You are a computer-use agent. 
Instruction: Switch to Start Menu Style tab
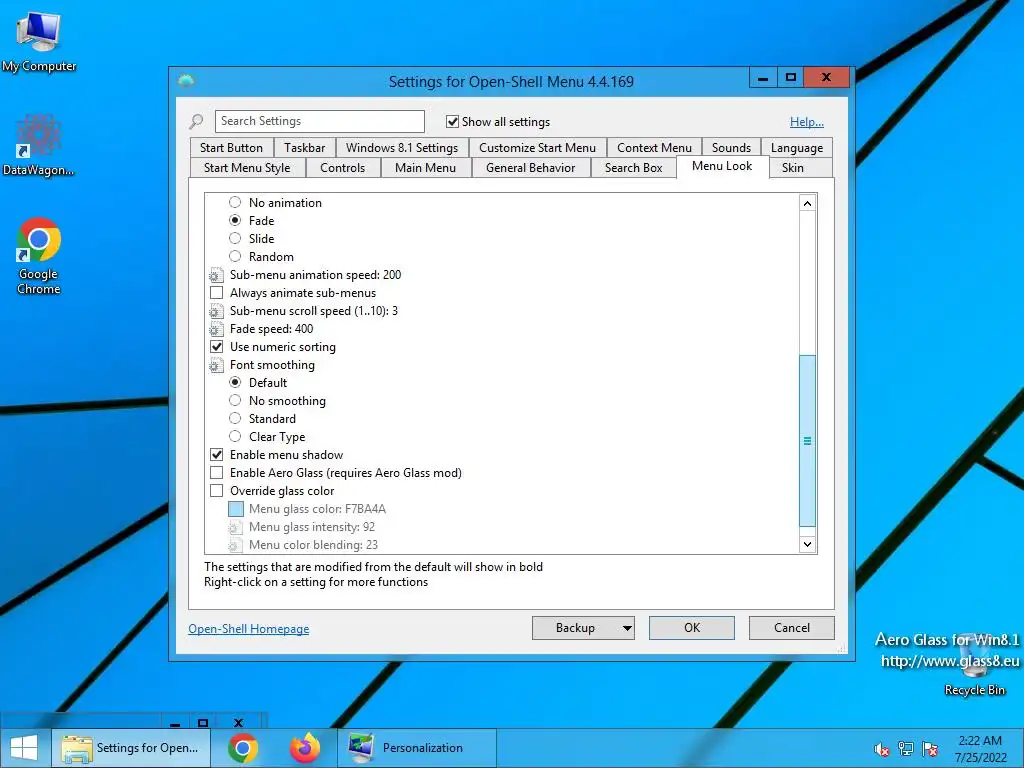point(247,168)
